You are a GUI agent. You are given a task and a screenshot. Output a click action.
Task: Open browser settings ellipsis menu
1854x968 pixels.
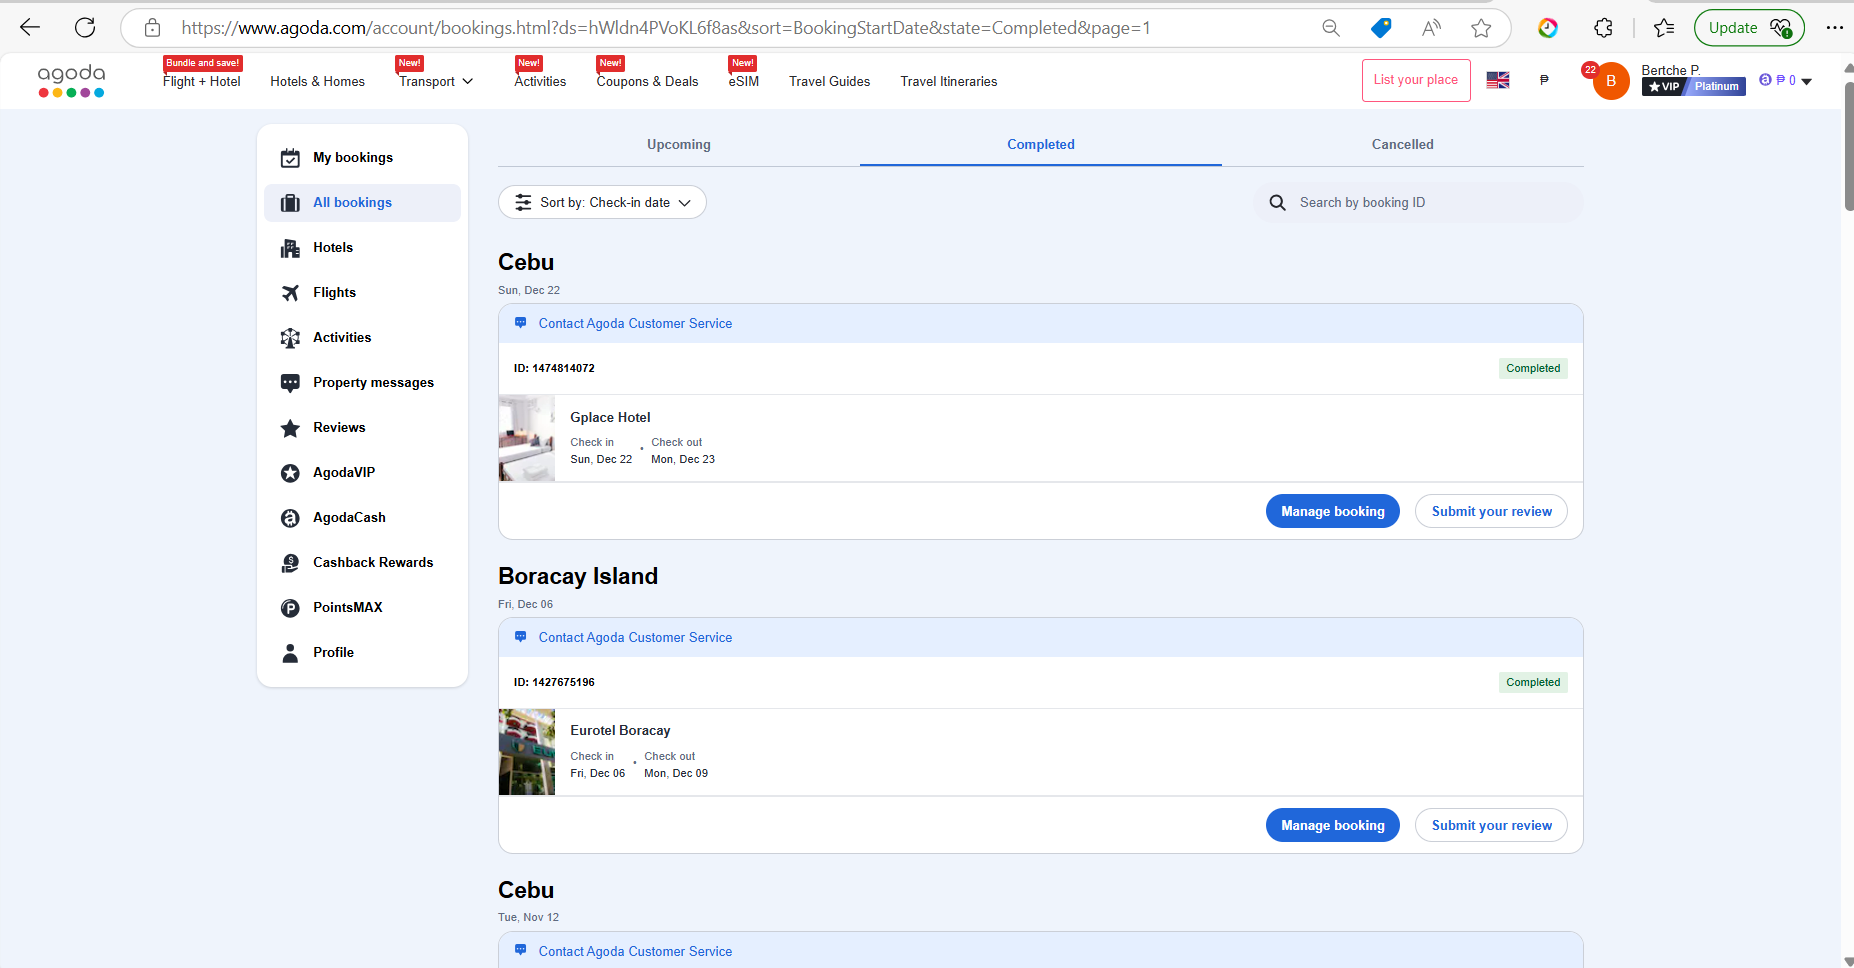click(1834, 28)
